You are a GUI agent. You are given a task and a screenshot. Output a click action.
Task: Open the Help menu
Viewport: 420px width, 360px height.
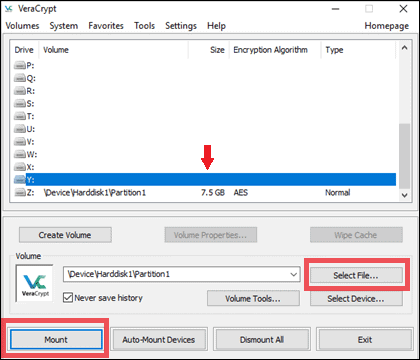(x=216, y=26)
